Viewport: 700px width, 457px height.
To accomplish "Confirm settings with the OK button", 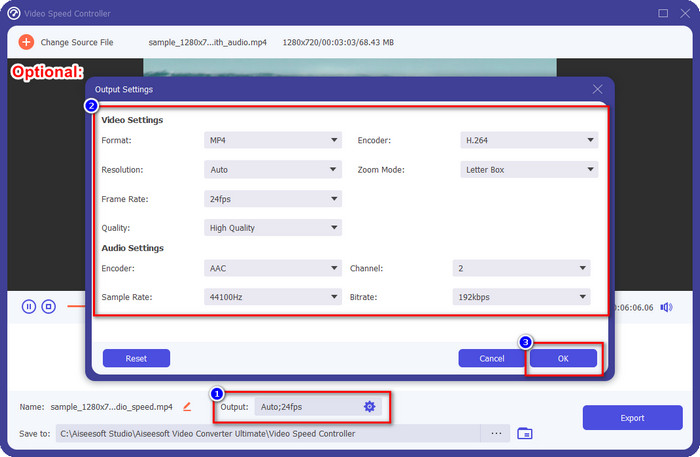I will click(563, 358).
